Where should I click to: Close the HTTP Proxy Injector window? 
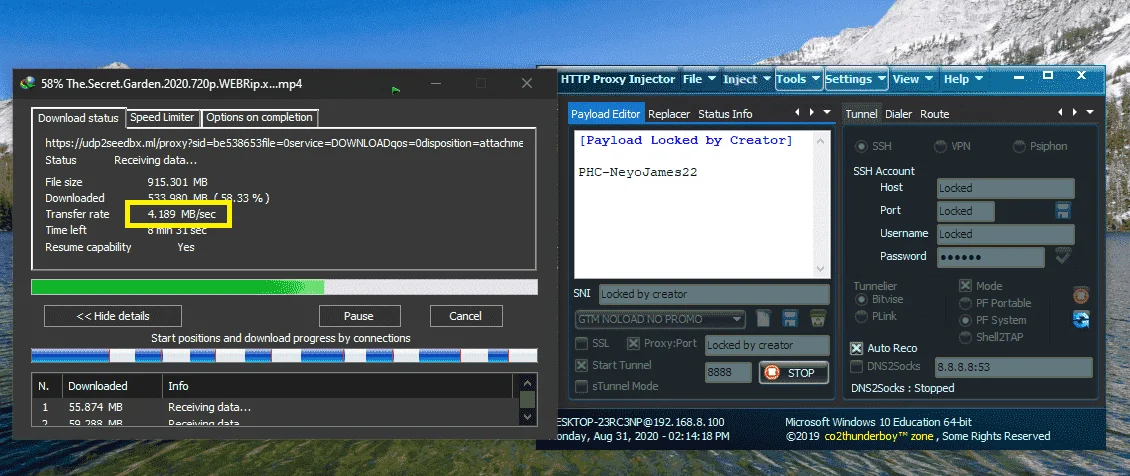[x=1081, y=76]
